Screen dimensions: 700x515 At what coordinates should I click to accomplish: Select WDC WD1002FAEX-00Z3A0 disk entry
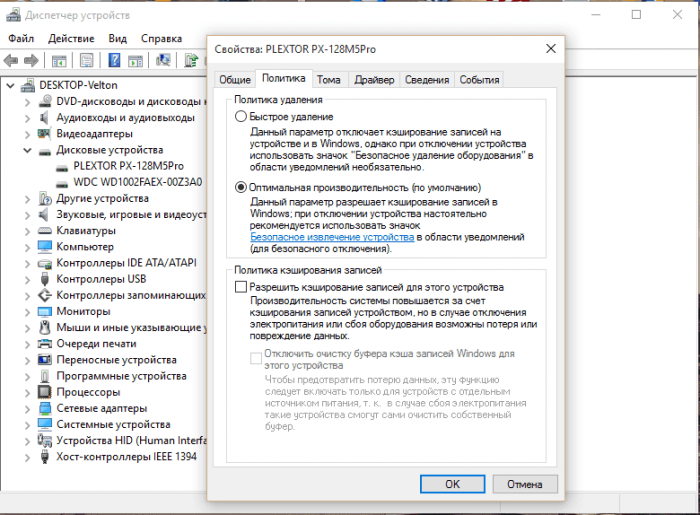[137, 182]
